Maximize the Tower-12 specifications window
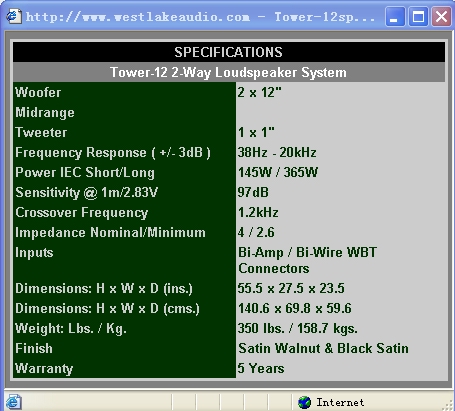 [x=418, y=17]
